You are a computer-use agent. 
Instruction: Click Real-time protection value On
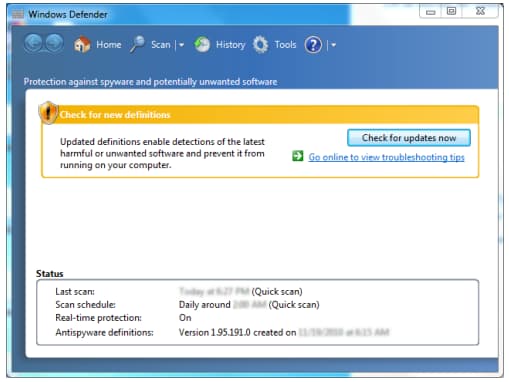[185, 318]
